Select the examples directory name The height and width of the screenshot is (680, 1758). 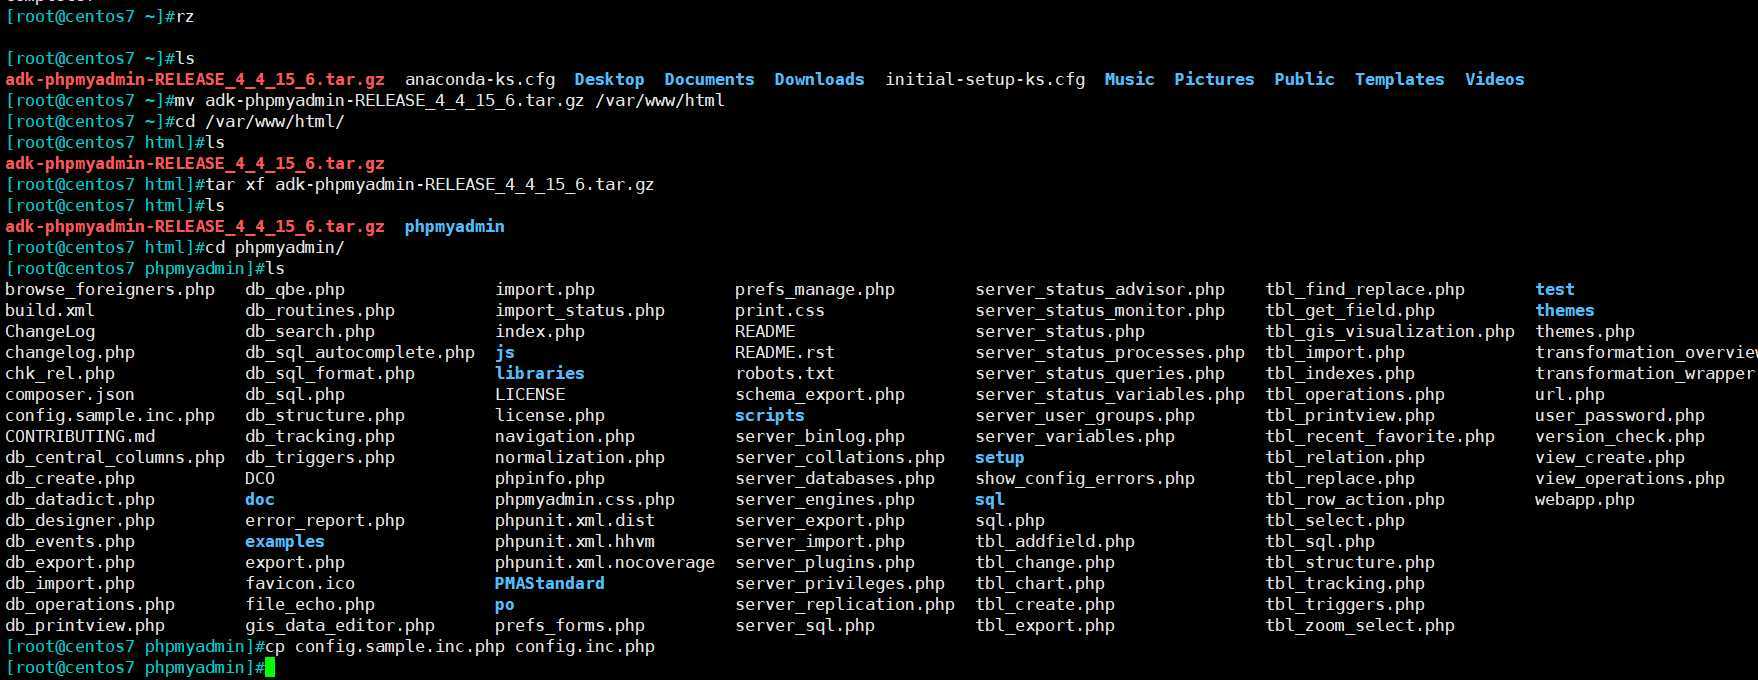pos(284,541)
